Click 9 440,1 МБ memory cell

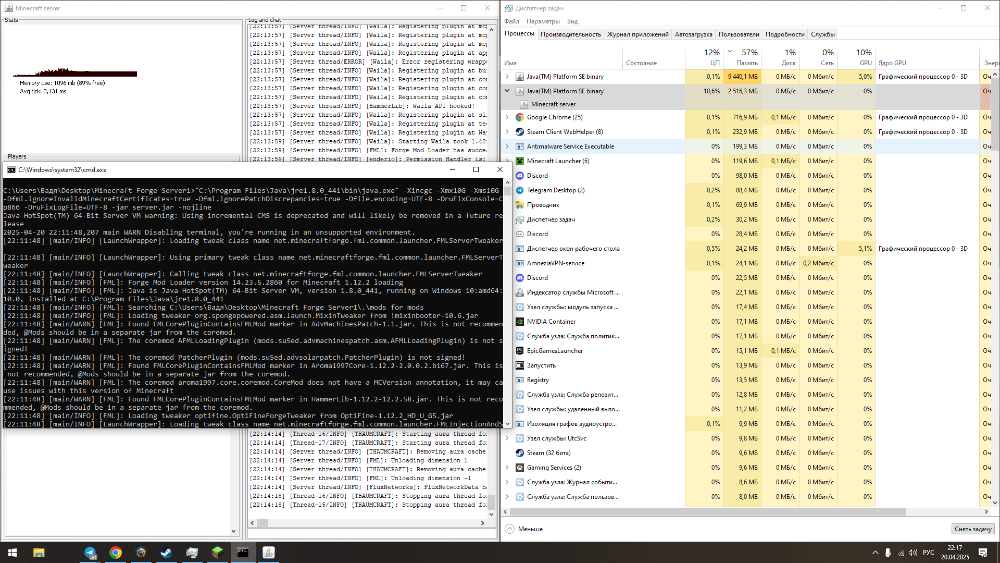point(742,77)
